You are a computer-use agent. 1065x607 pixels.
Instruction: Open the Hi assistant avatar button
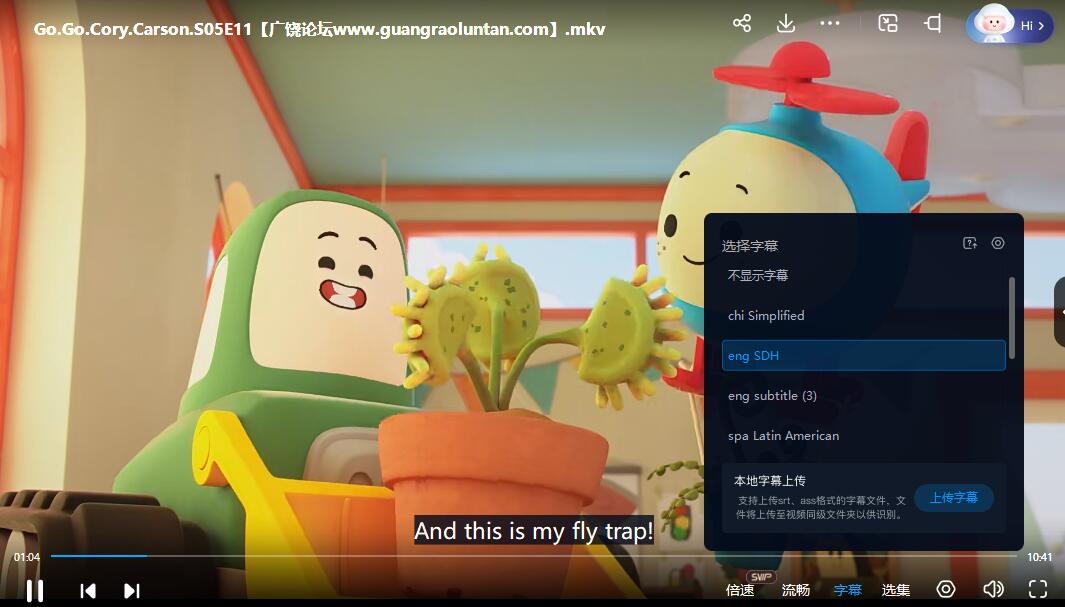coord(1010,24)
